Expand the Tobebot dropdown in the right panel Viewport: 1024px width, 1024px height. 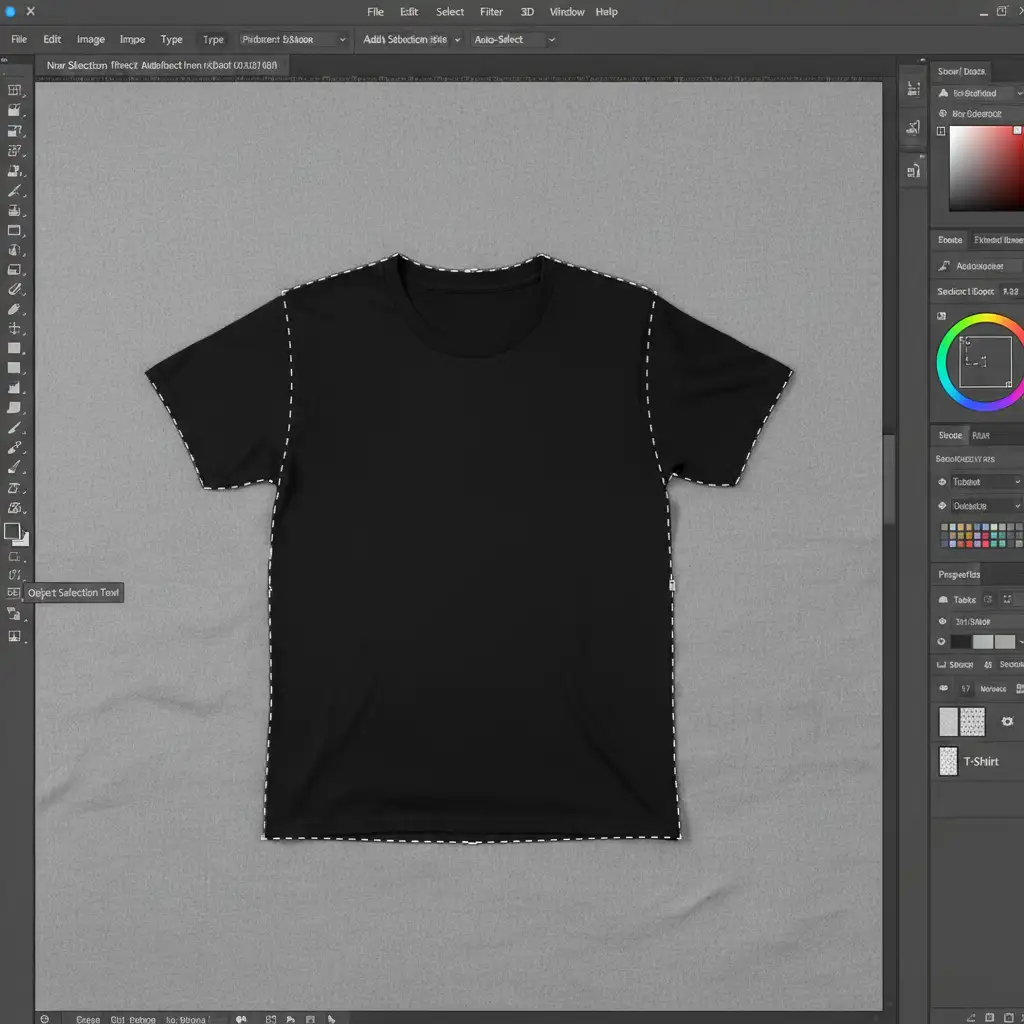[x=984, y=482]
